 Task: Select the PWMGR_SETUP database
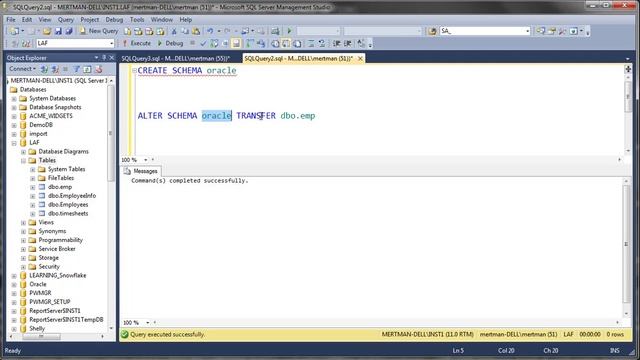pyautogui.click(x=50, y=302)
